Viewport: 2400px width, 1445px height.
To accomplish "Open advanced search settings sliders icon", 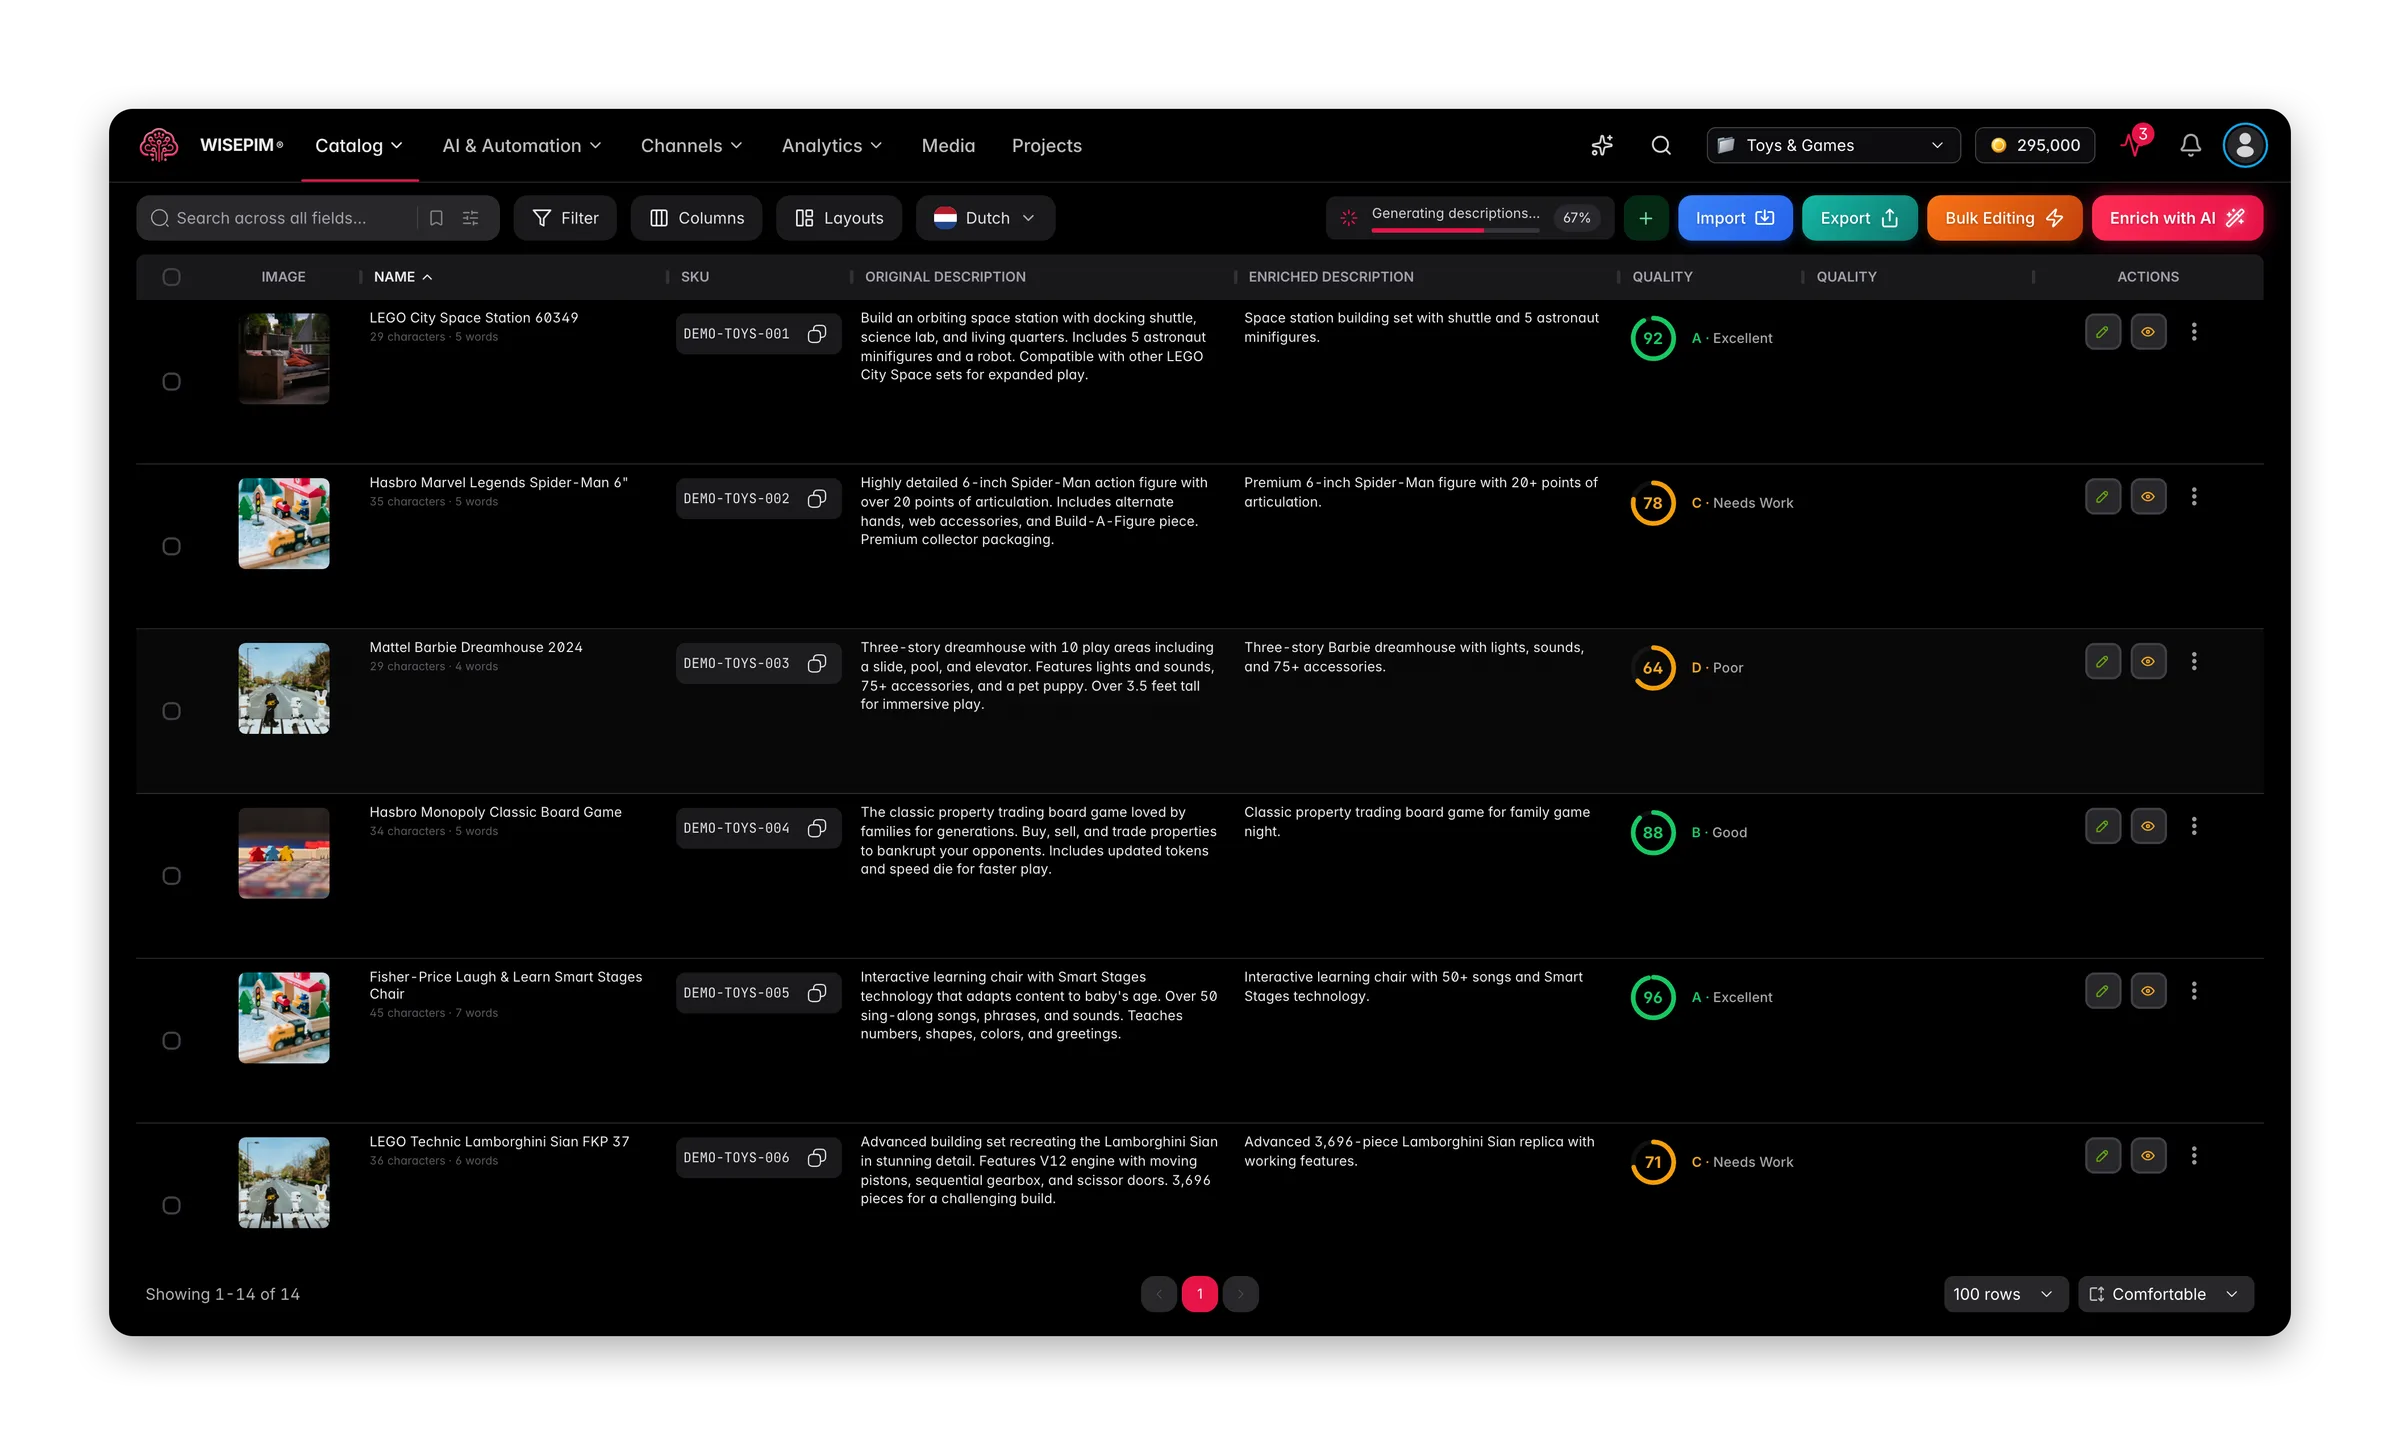I will (x=470, y=218).
